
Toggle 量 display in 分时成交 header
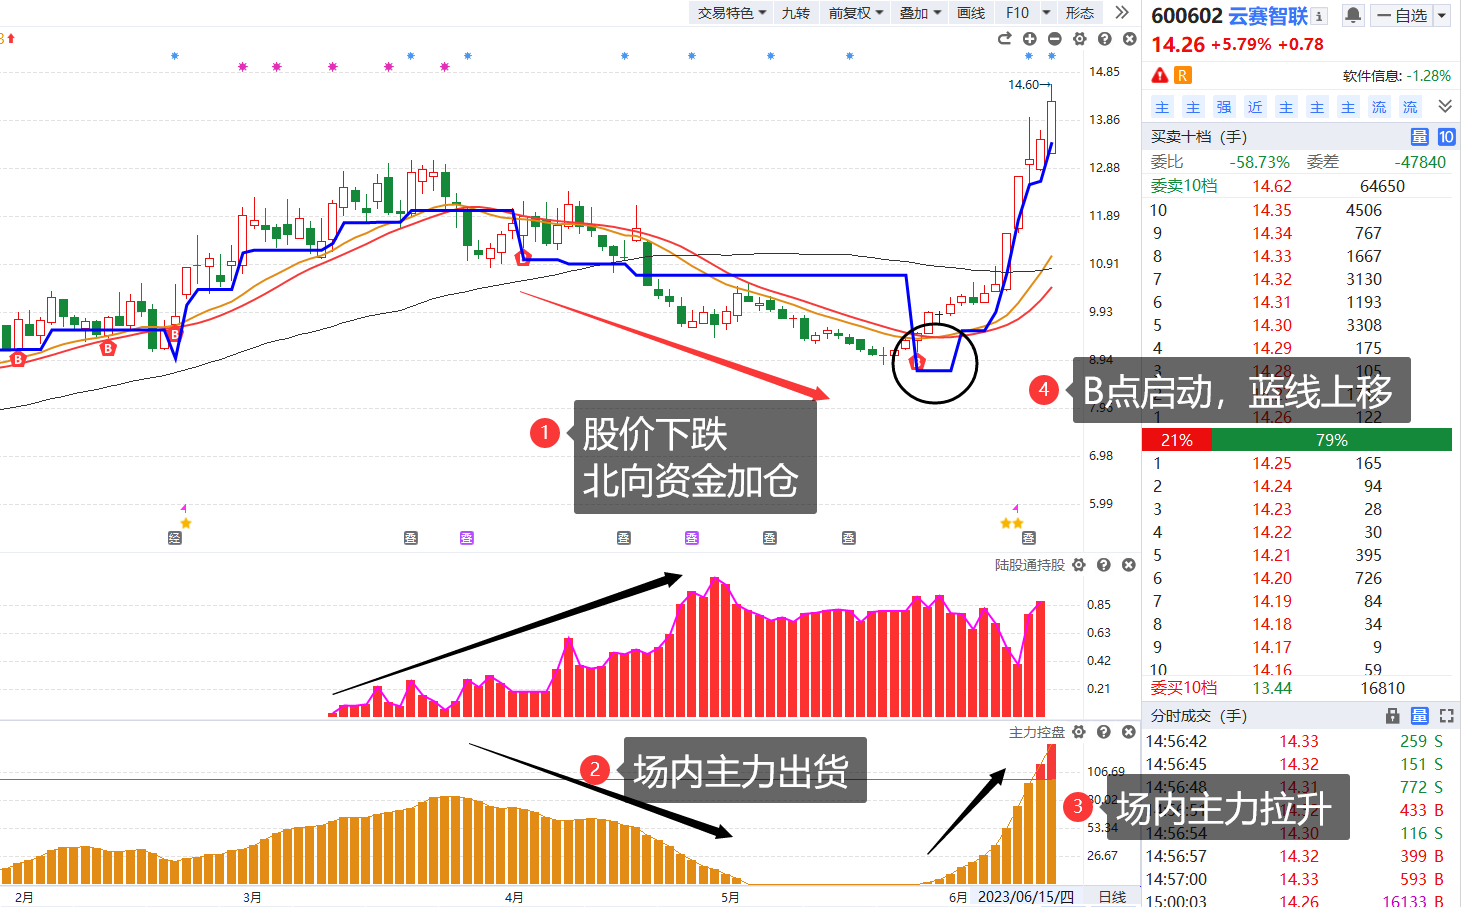tap(1420, 716)
